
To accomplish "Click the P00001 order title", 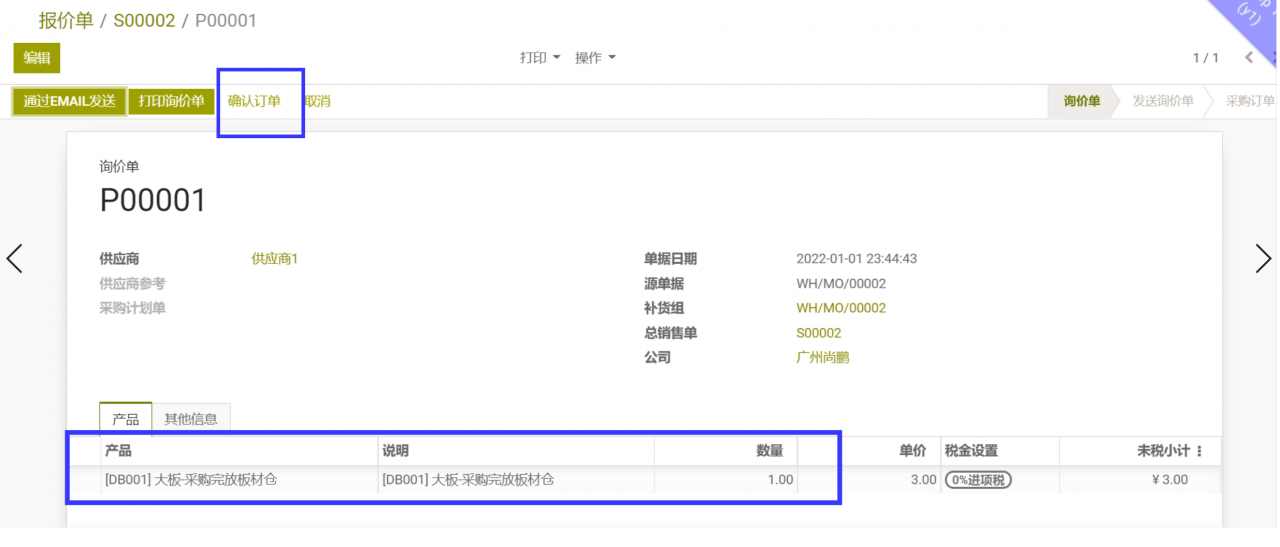I will coord(153,200).
